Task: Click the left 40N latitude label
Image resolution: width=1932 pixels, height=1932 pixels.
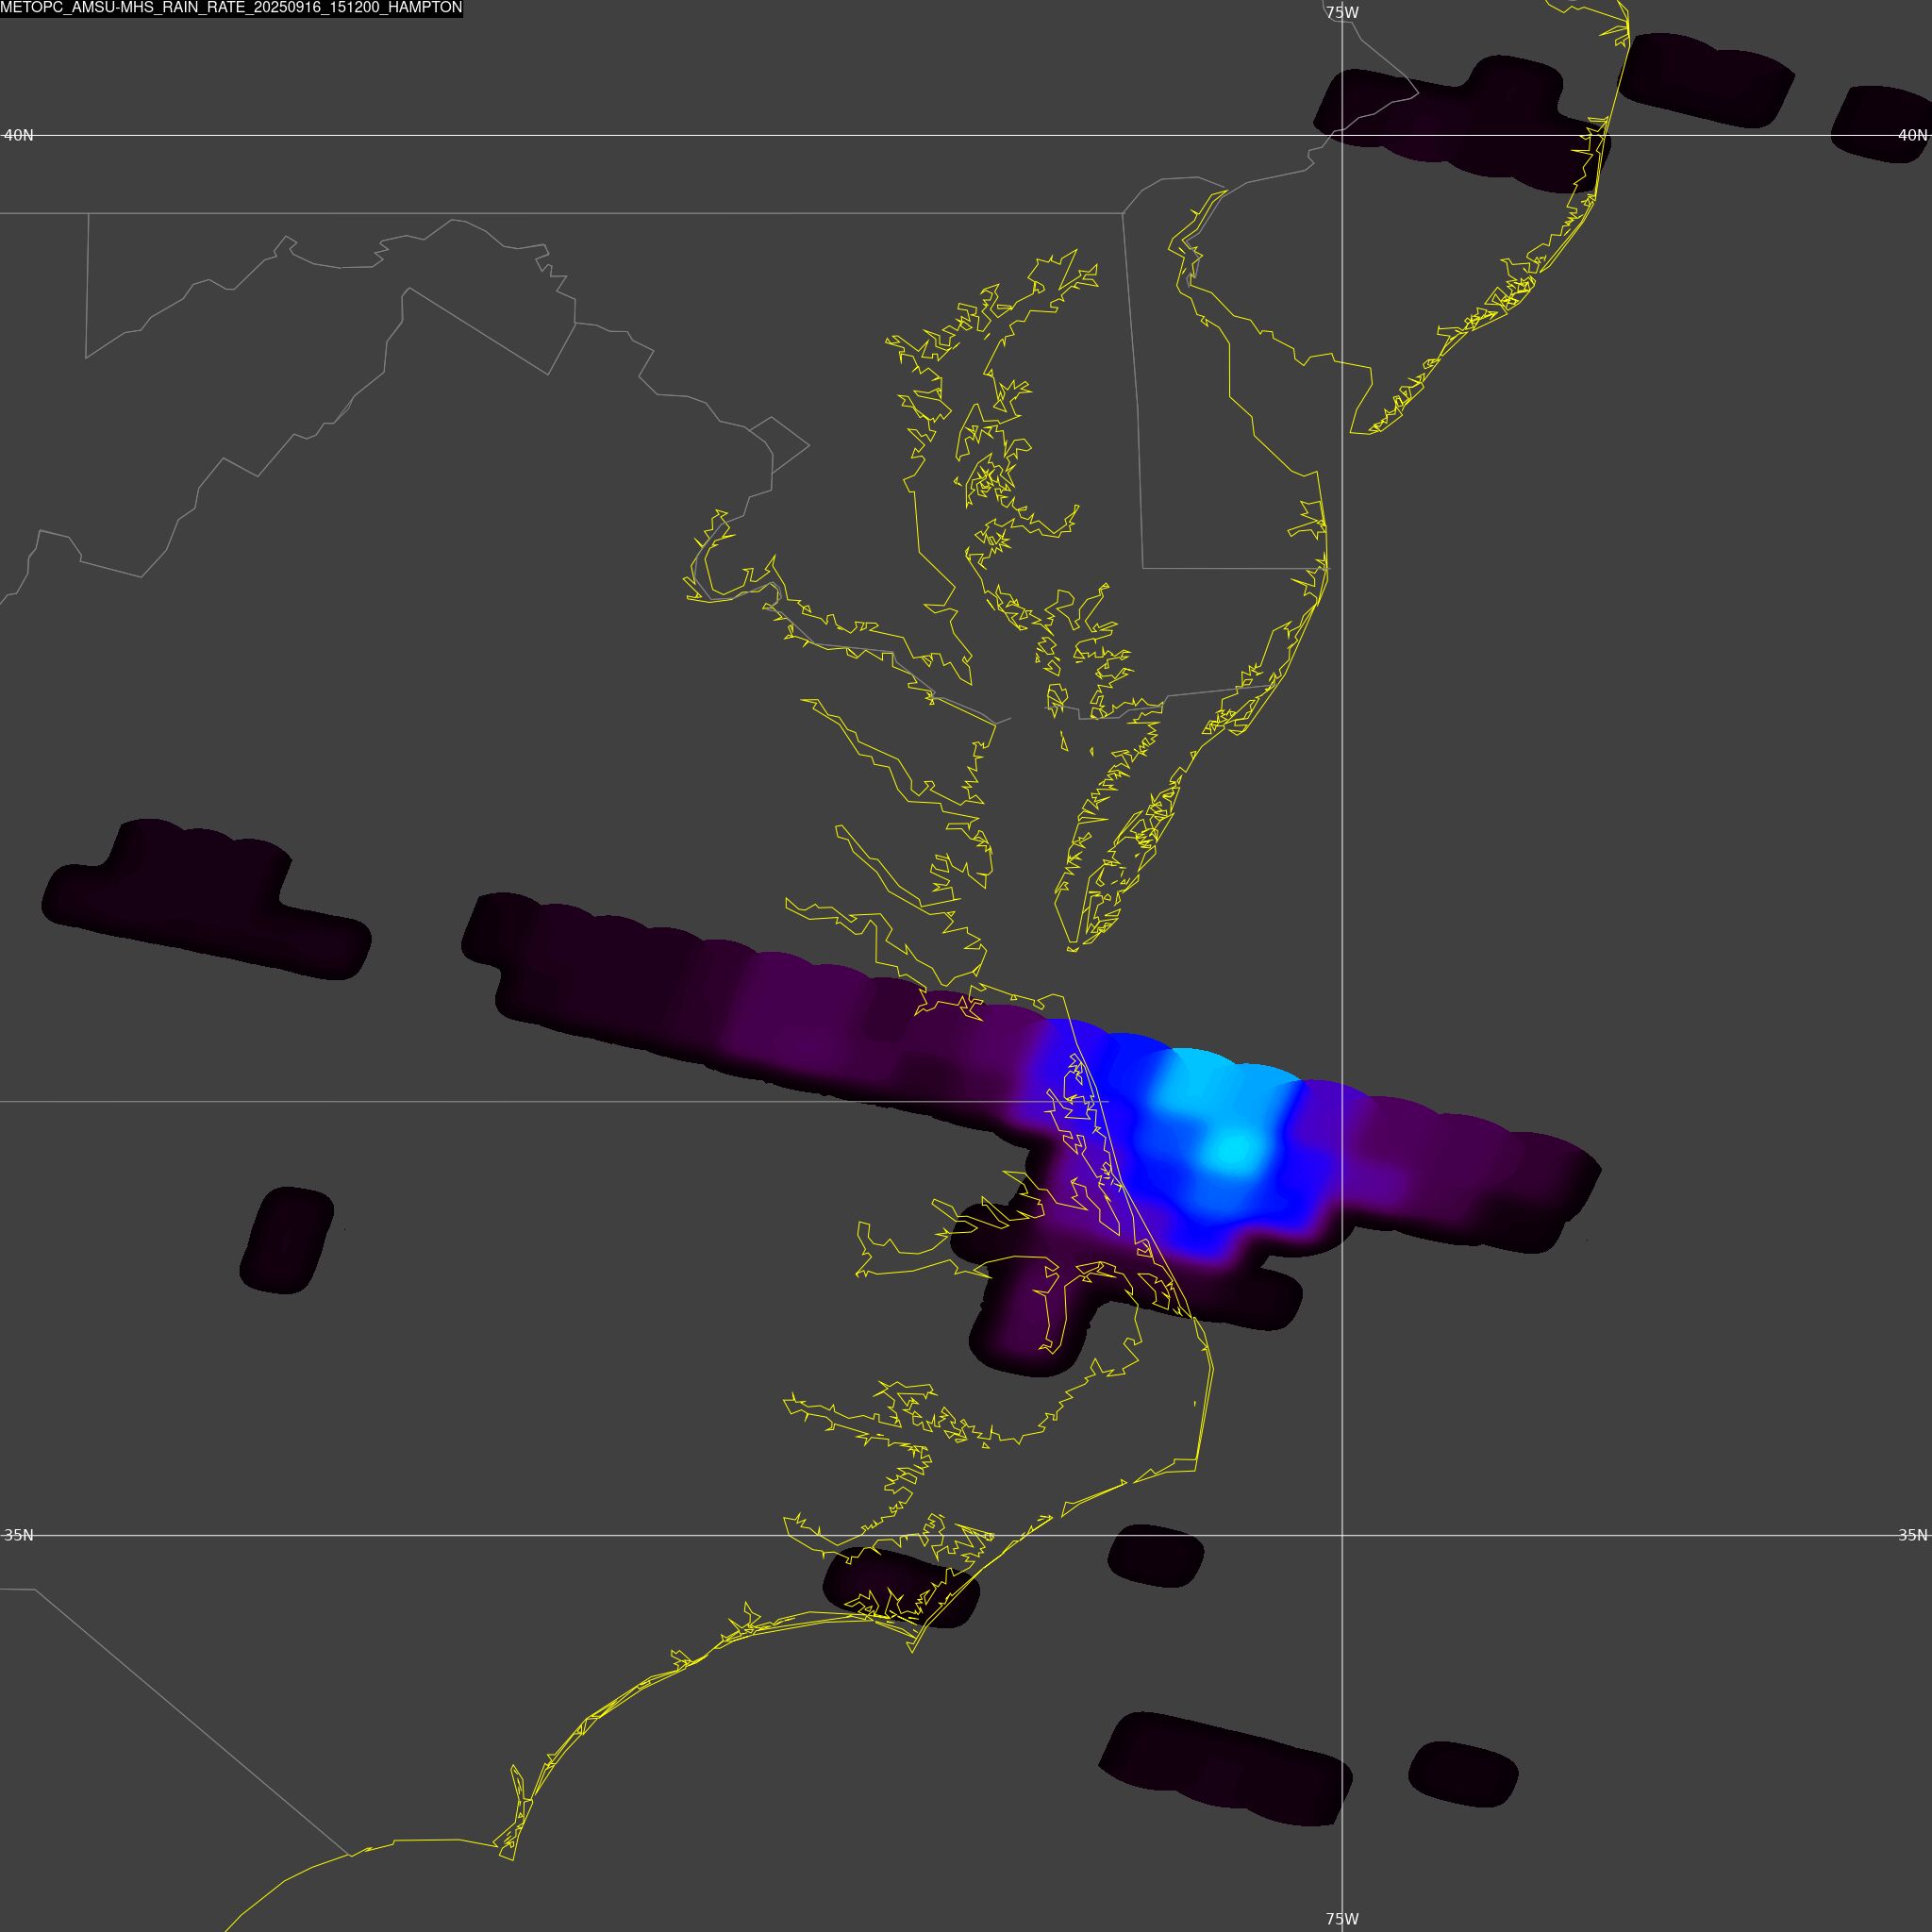Action: (x=19, y=135)
